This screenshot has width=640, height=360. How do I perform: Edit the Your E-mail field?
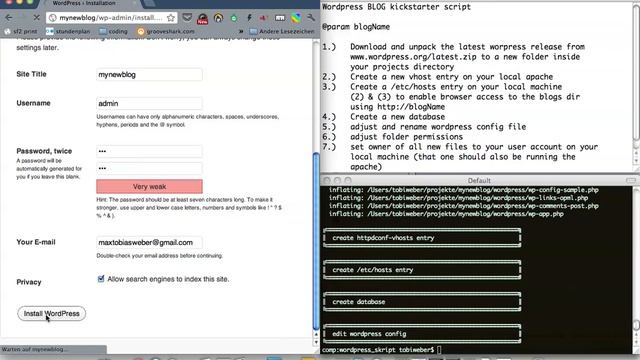149,242
